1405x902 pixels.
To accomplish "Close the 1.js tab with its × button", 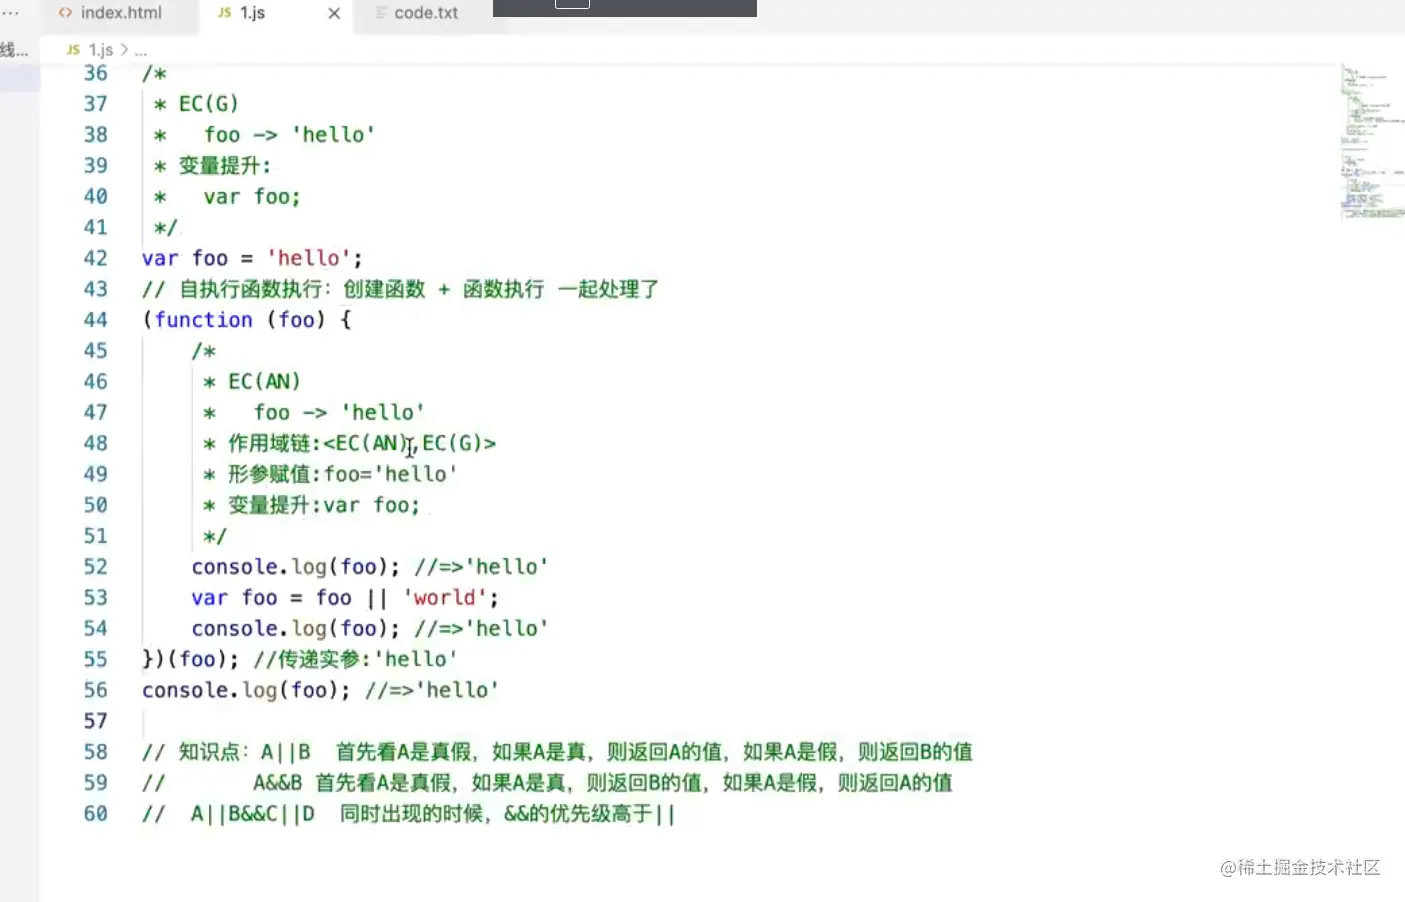I will pyautogui.click(x=334, y=14).
